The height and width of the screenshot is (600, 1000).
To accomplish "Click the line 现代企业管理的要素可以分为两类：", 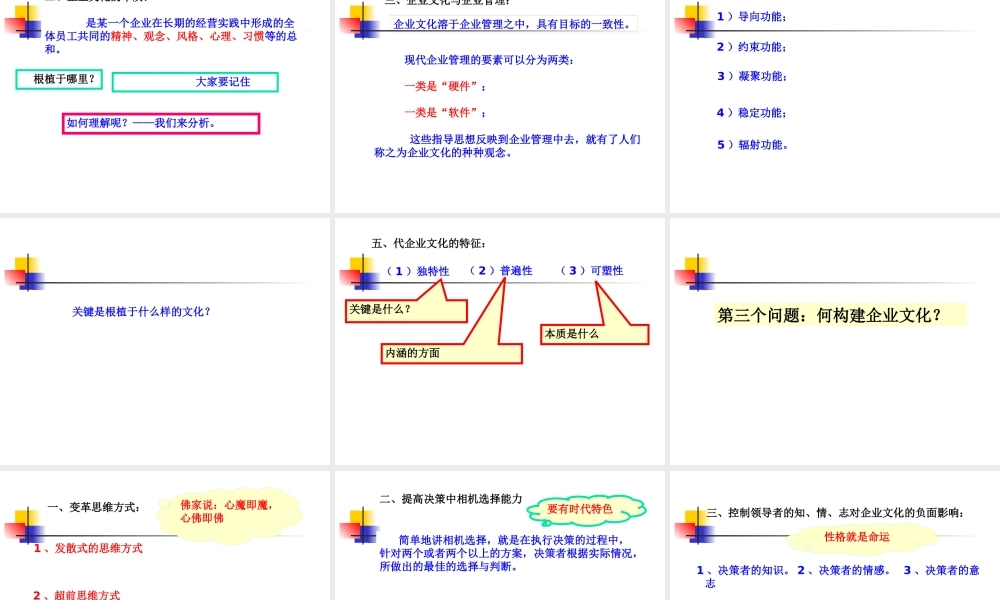I will [489, 60].
